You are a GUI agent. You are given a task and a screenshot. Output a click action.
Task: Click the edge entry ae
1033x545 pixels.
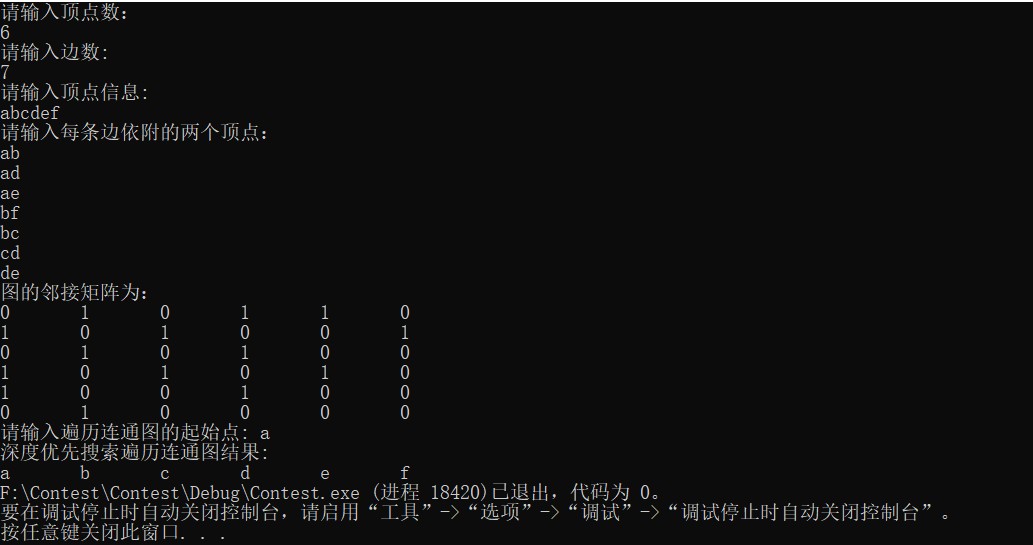coord(10,193)
